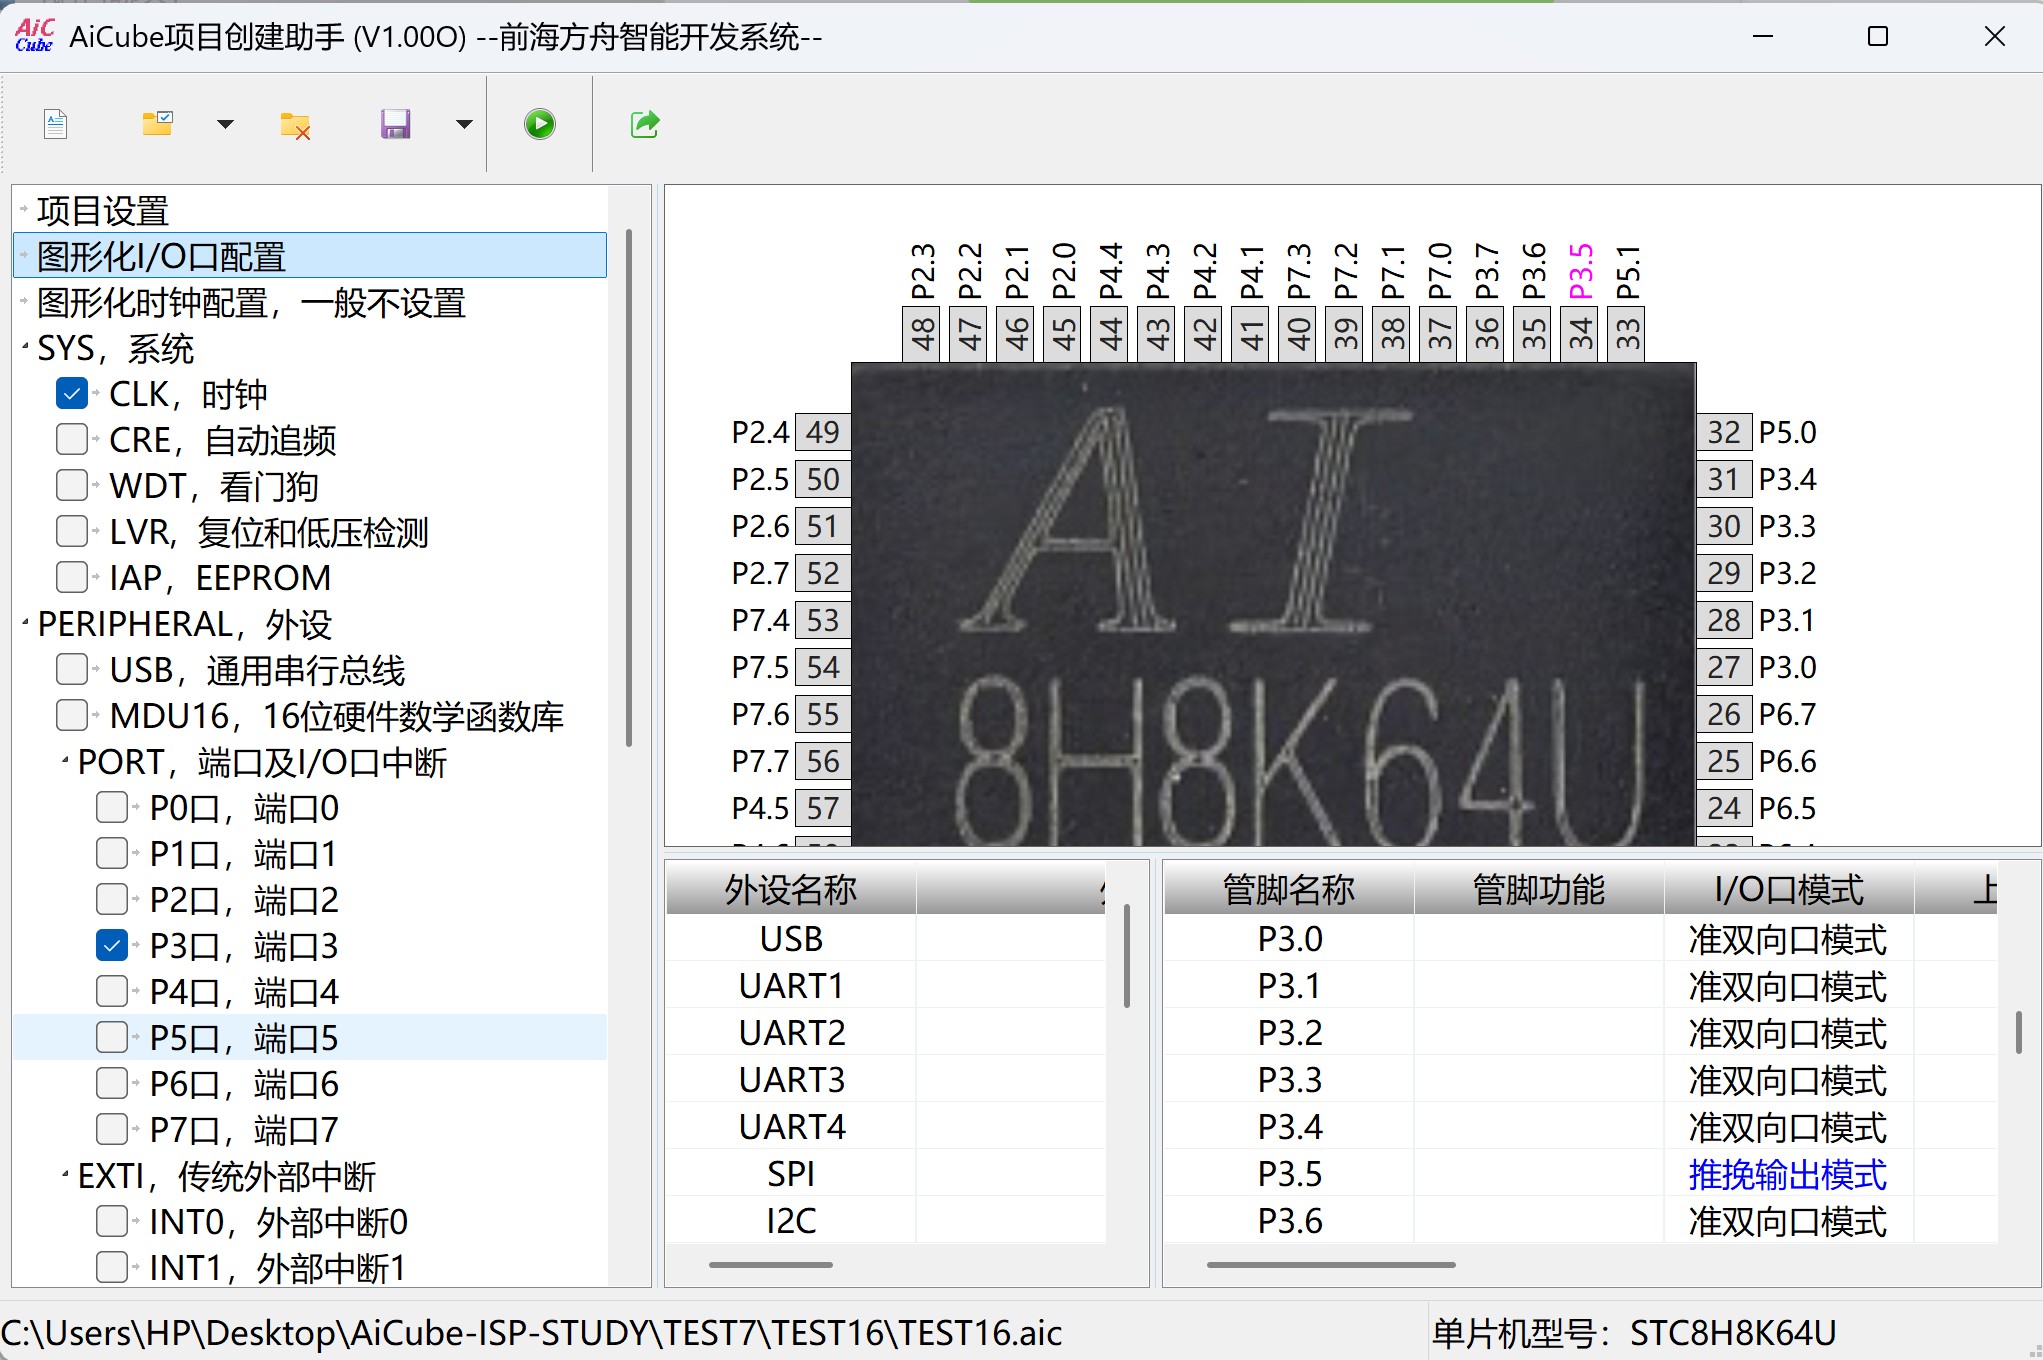Screen dimensions: 2043x1360
Task: Click pin 33 (P5.1) on the chip
Action: (x=1627, y=333)
